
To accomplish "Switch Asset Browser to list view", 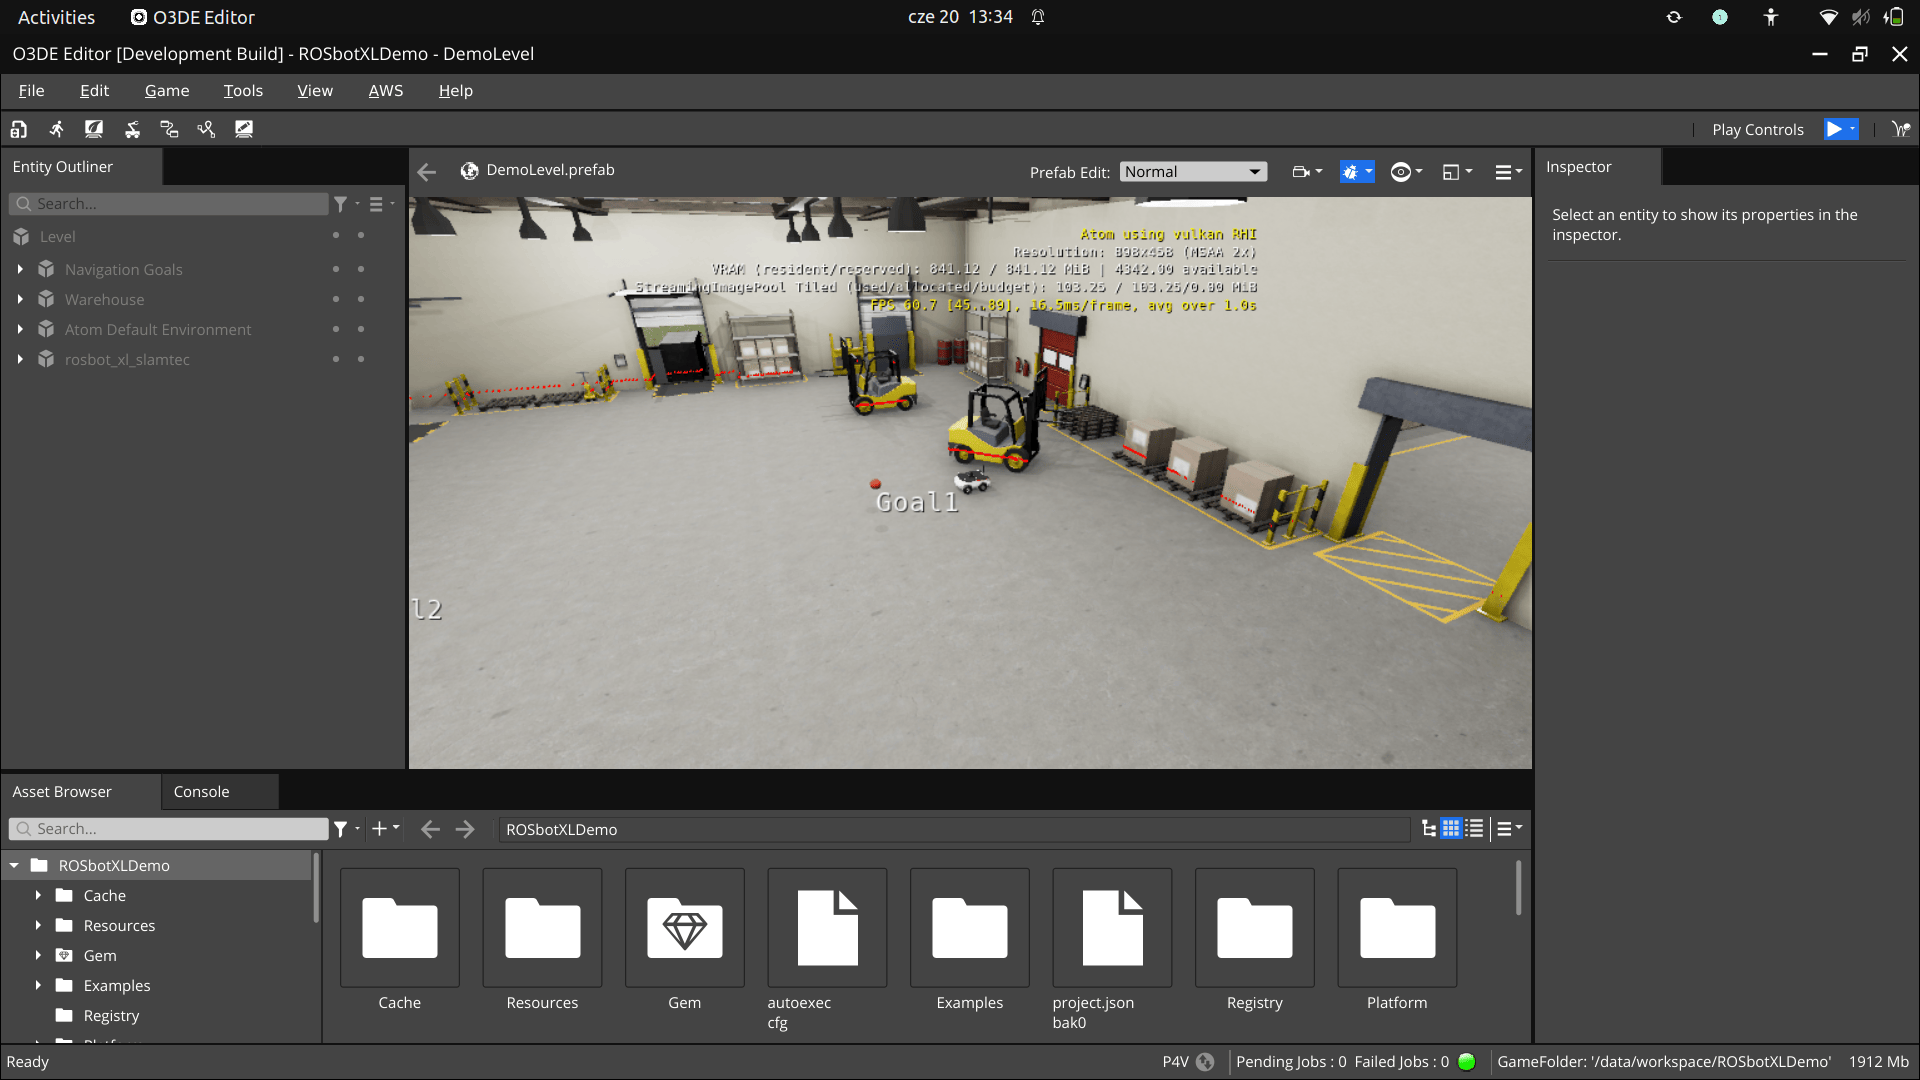I will click(x=1474, y=829).
